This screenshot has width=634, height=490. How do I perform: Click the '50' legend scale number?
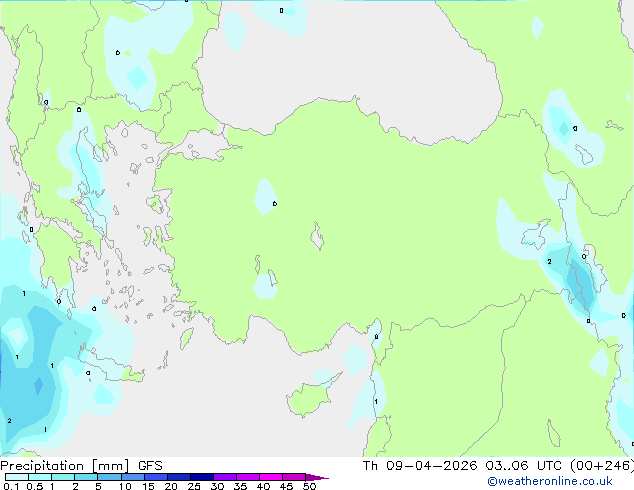(309, 486)
